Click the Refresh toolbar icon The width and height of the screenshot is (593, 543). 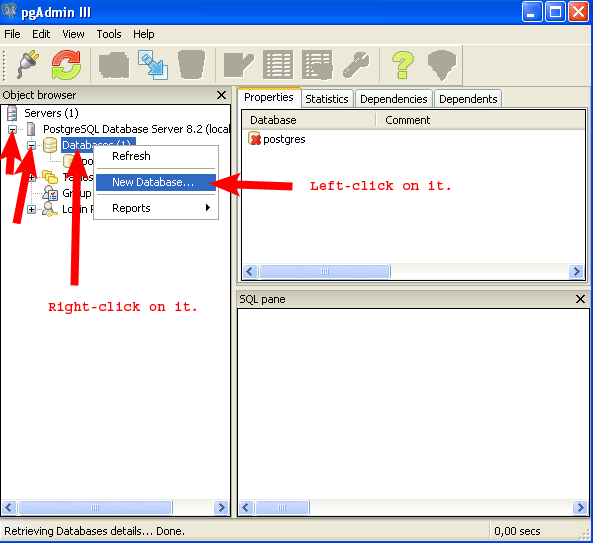point(67,65)
